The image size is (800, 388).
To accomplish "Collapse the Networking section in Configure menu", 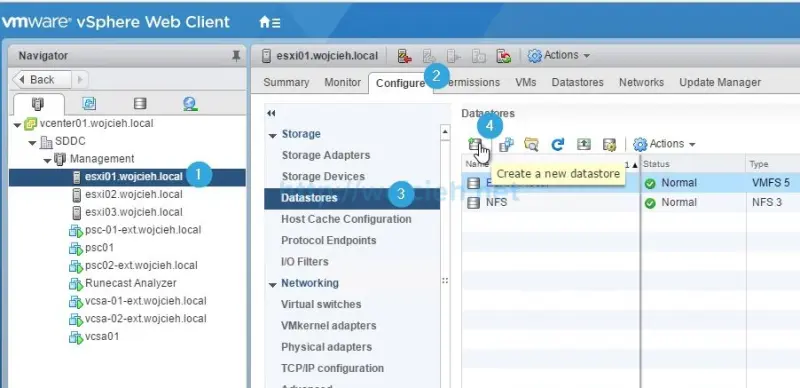I will (x=272, y=284).
